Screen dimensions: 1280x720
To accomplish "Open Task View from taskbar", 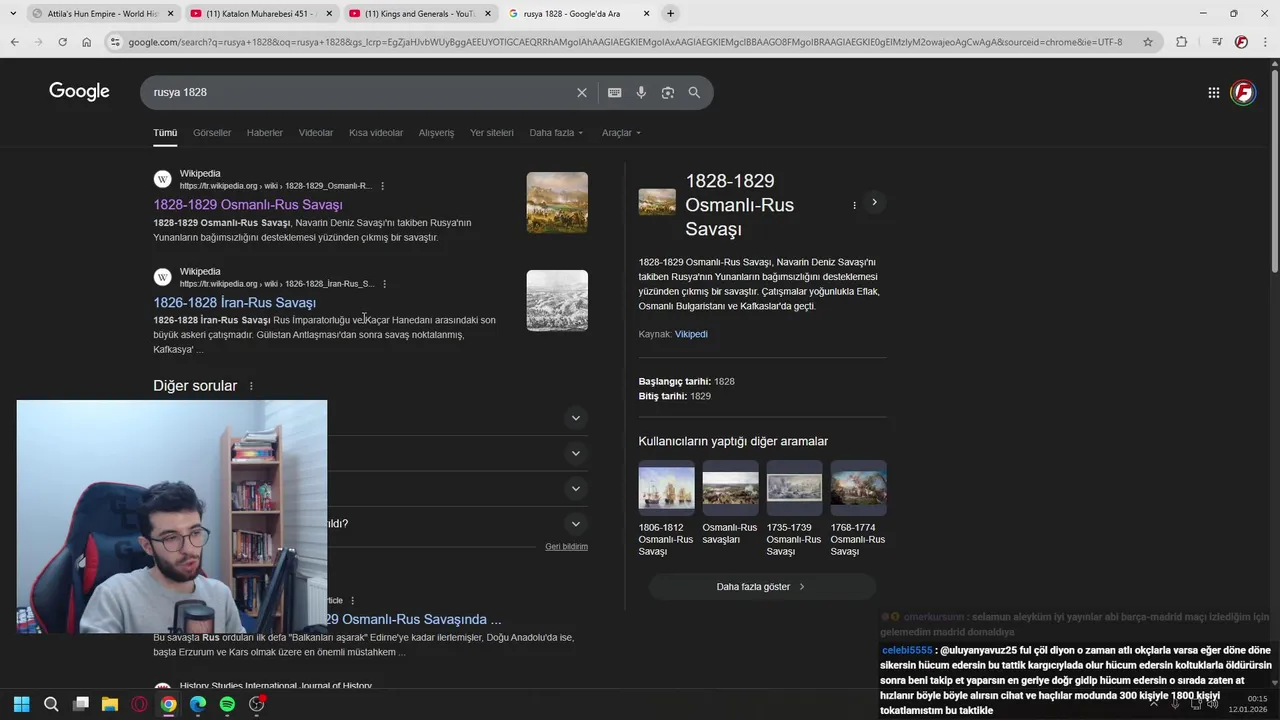I will (81, 704).
